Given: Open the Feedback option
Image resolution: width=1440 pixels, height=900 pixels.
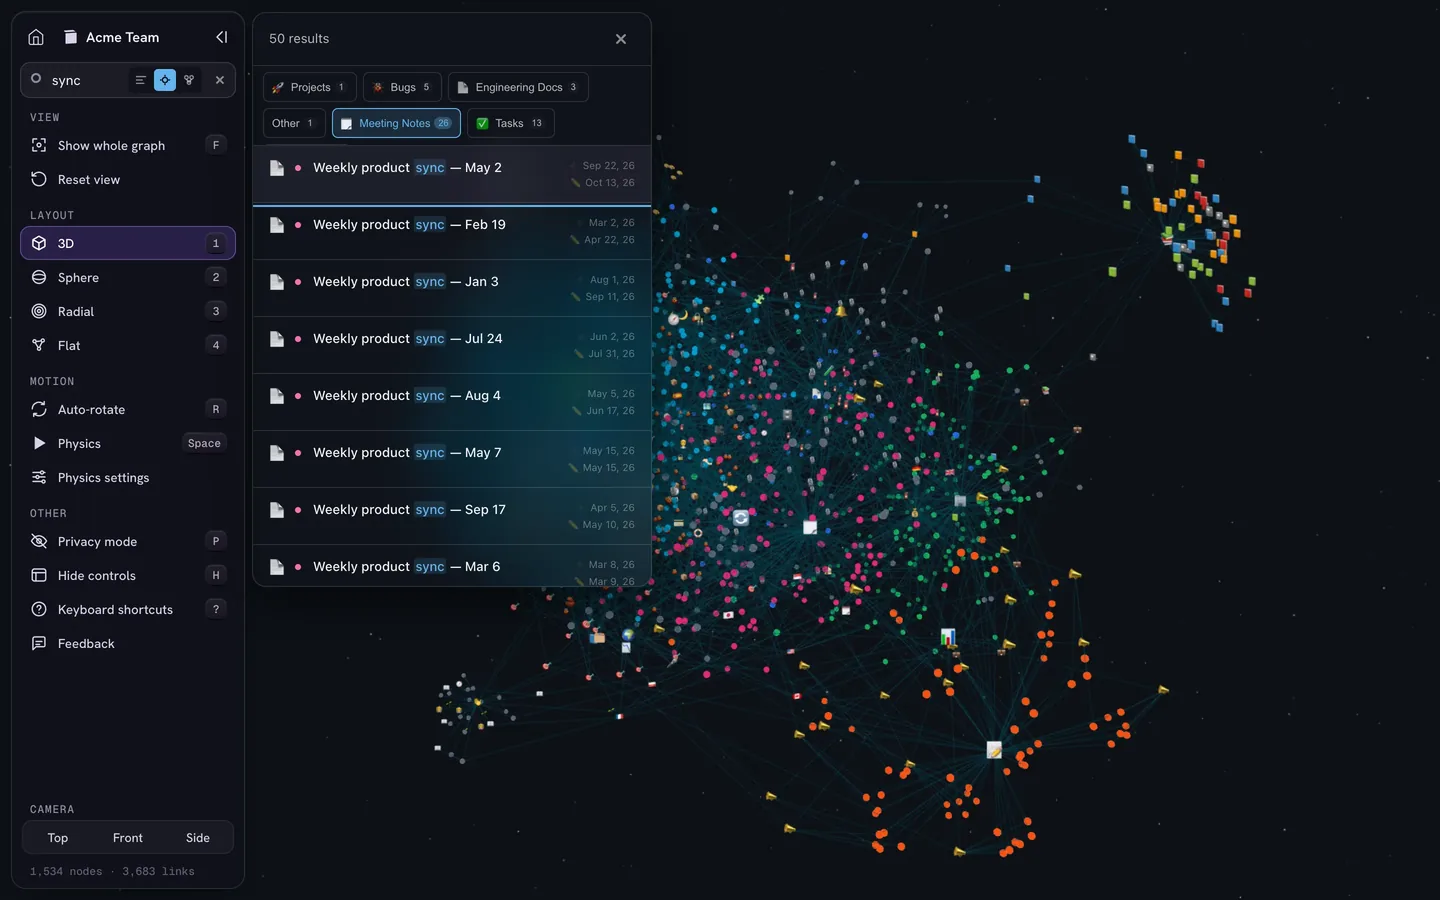Looking at the screenshot, I should [128, 643].
